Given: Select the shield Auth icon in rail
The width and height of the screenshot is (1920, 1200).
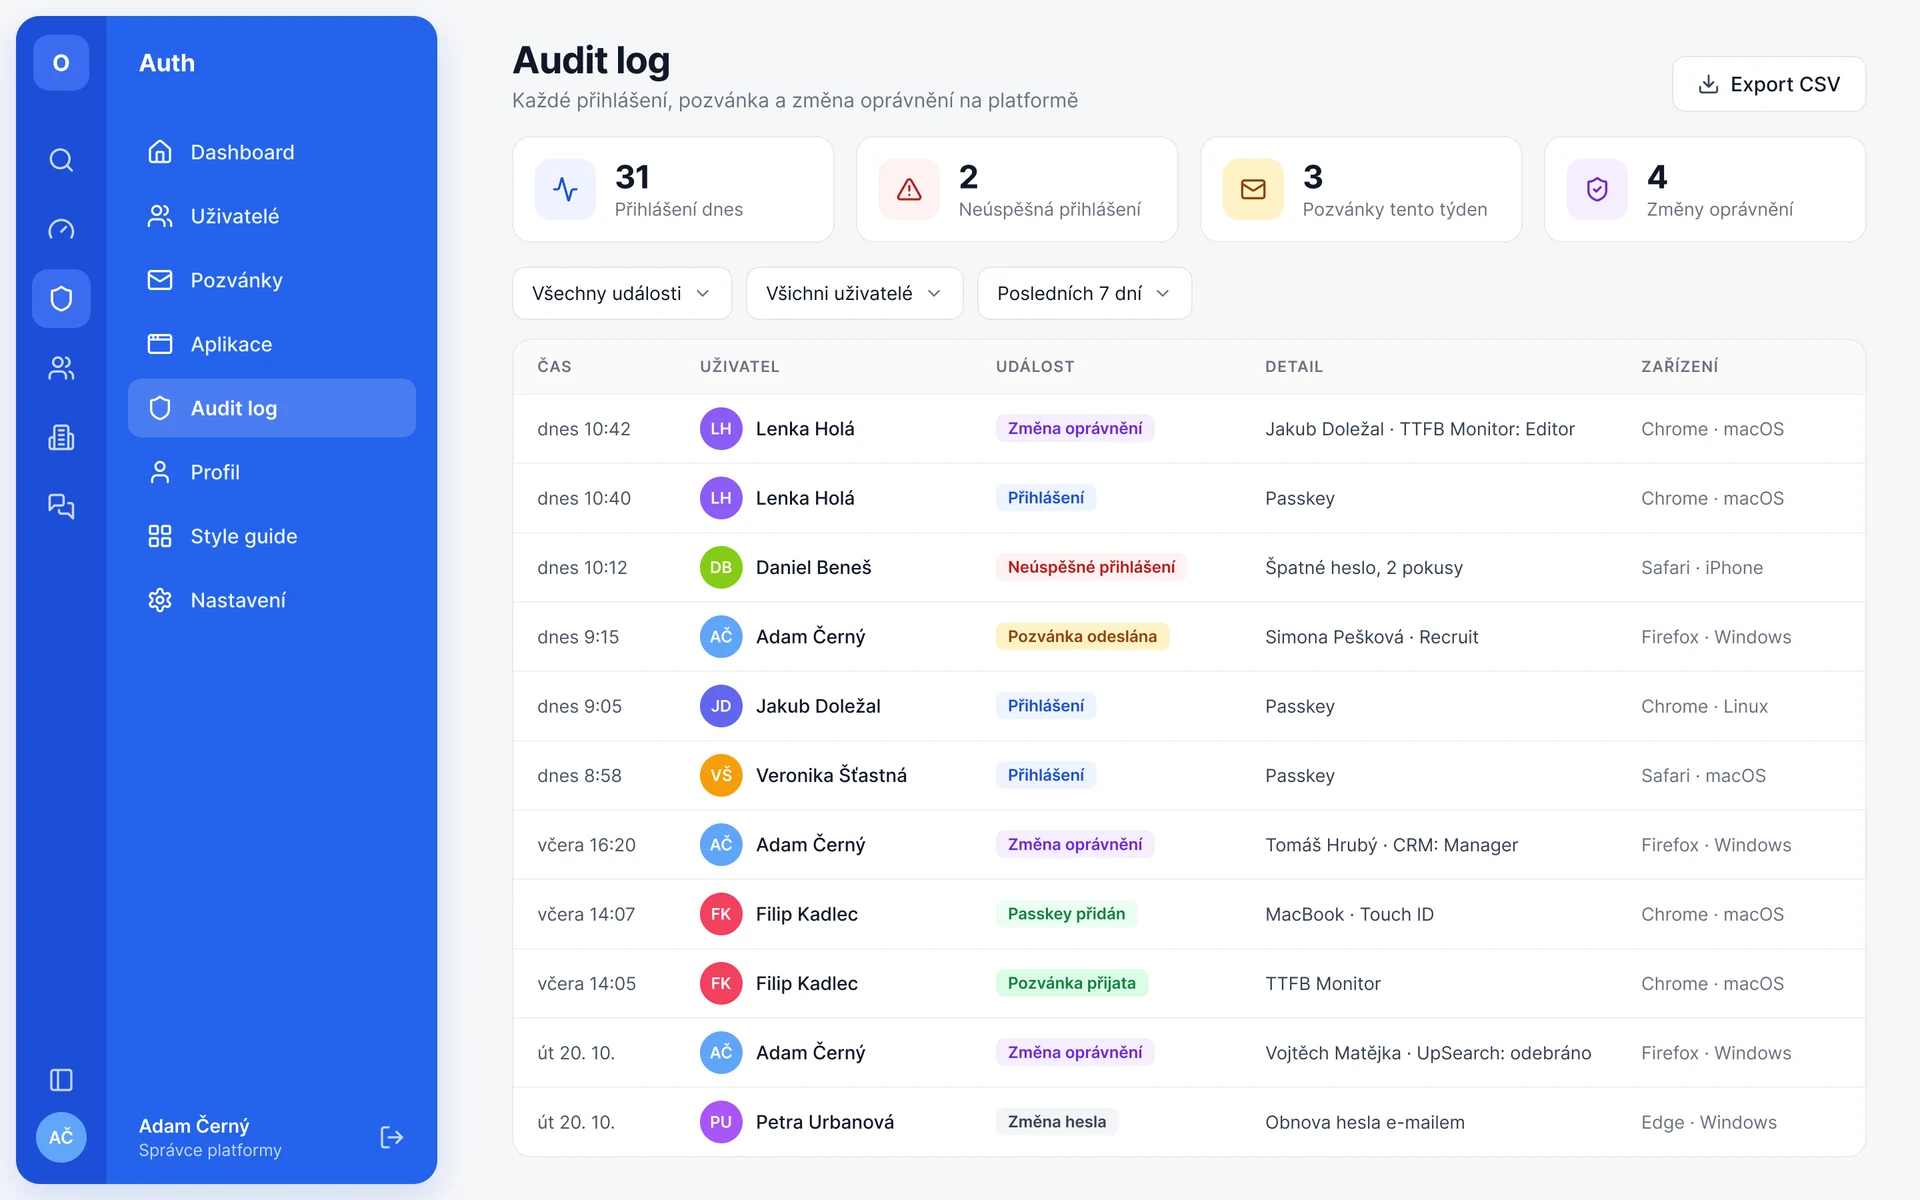Looking at the screenshot, I should [x=61, y=298].
